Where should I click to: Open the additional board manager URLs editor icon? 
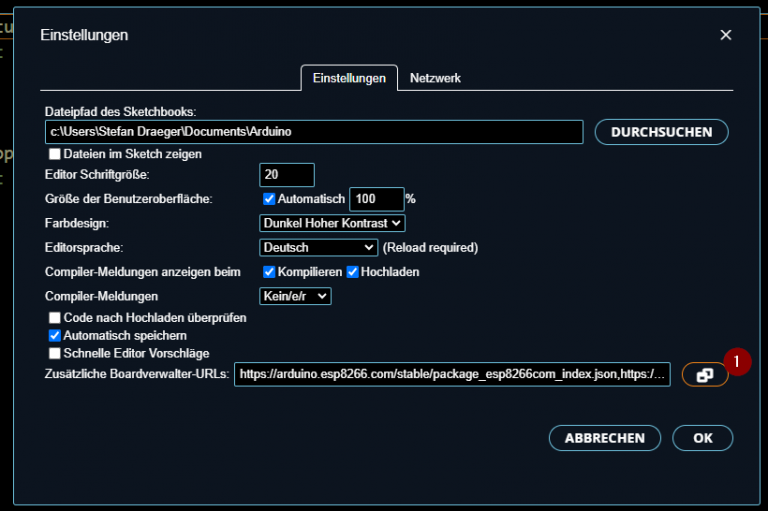pyautogui.click(x=704, y=375)
